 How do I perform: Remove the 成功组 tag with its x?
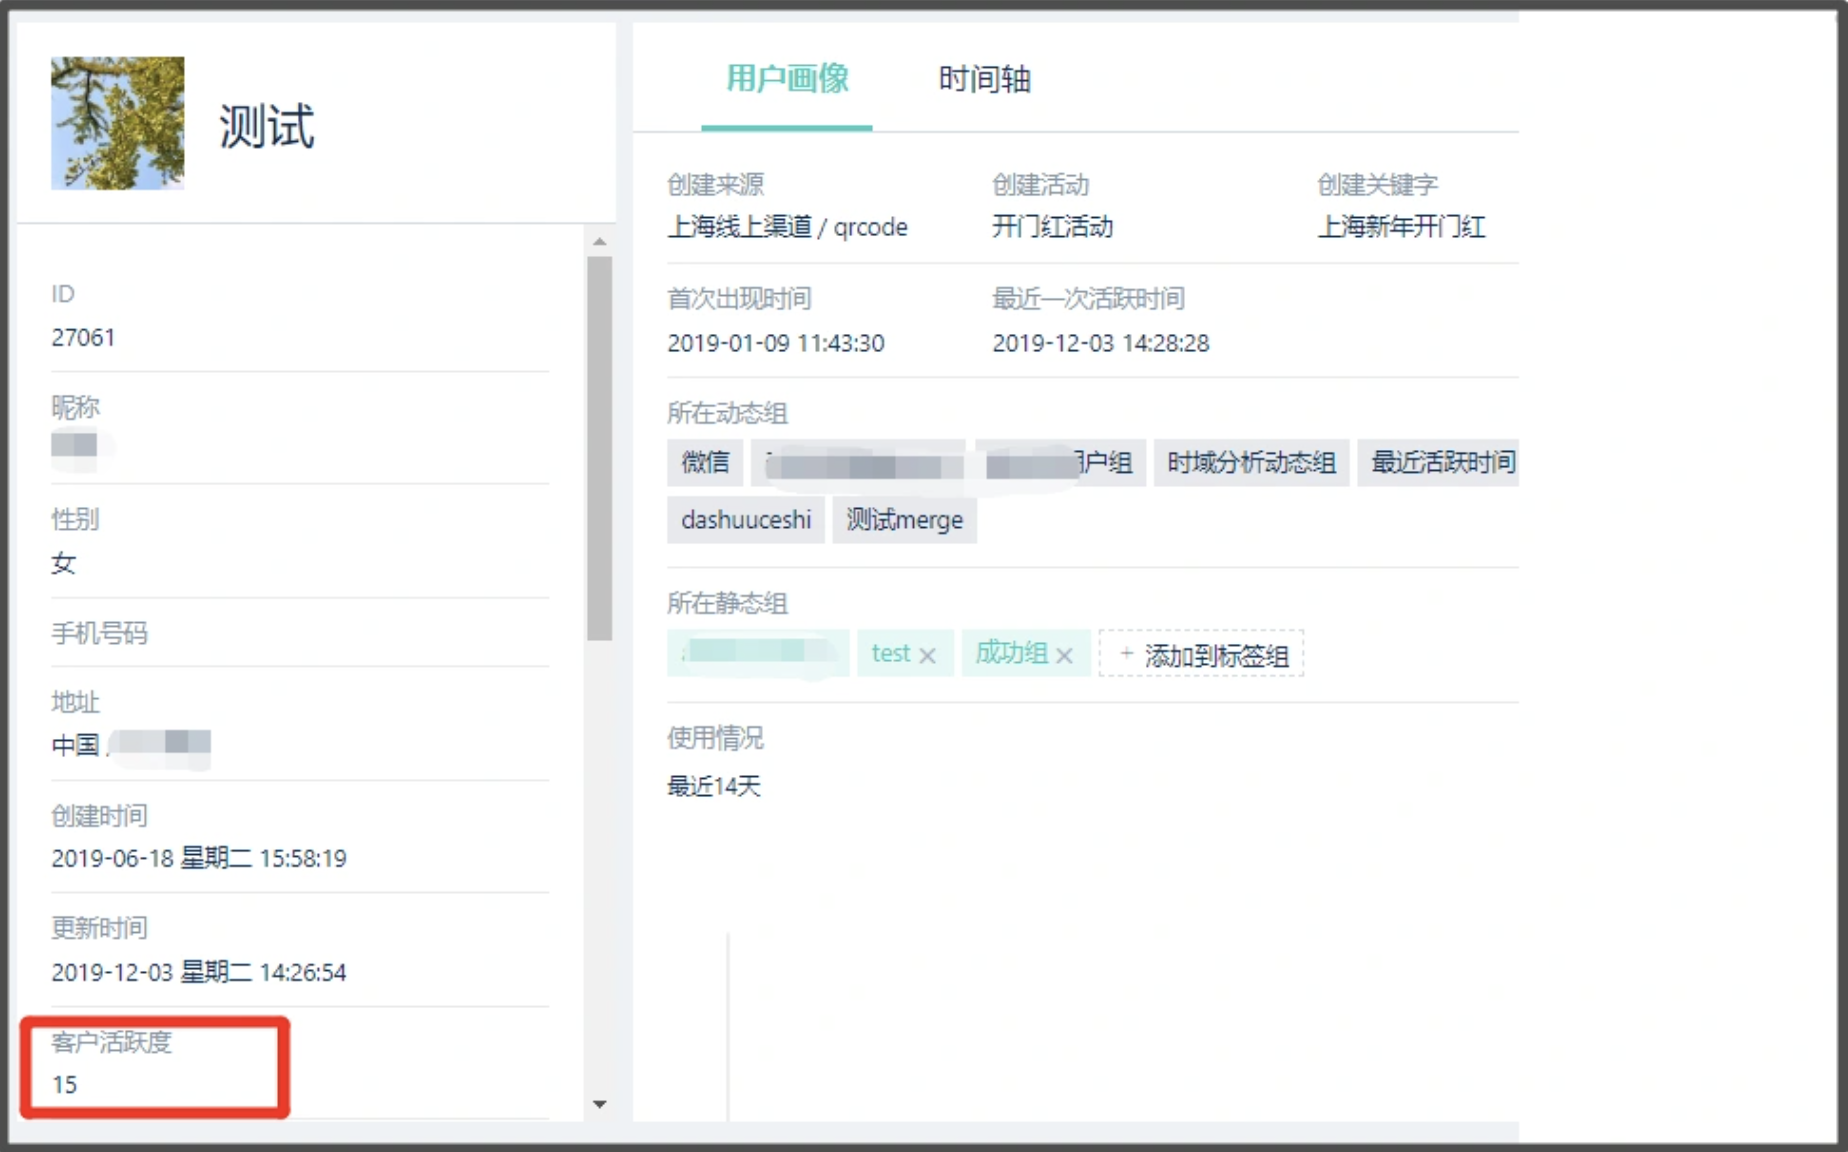click(x=1064, y=655)
